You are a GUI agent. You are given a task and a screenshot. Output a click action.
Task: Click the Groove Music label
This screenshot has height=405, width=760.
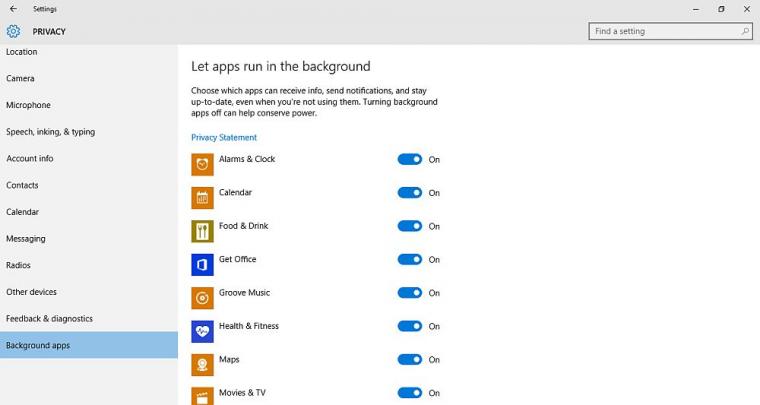point(244,293)
